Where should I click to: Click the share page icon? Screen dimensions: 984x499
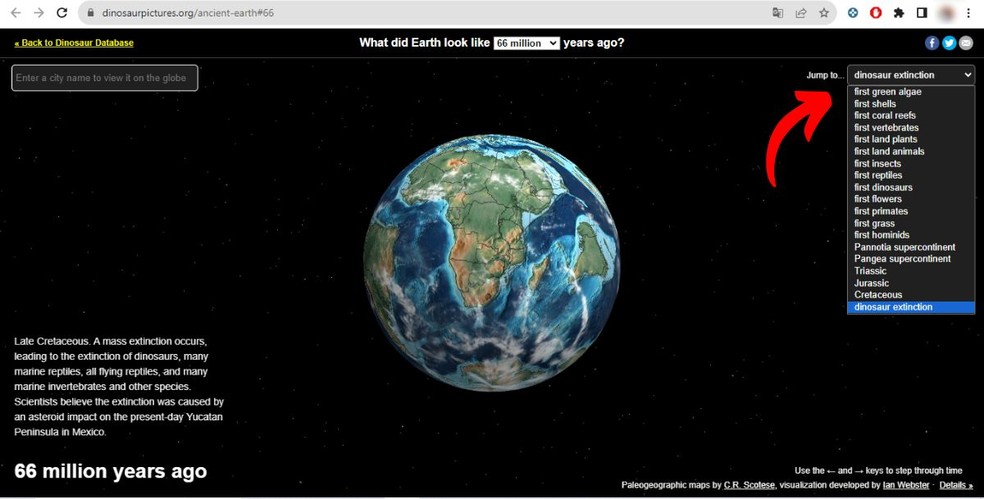tap(801, 13)
